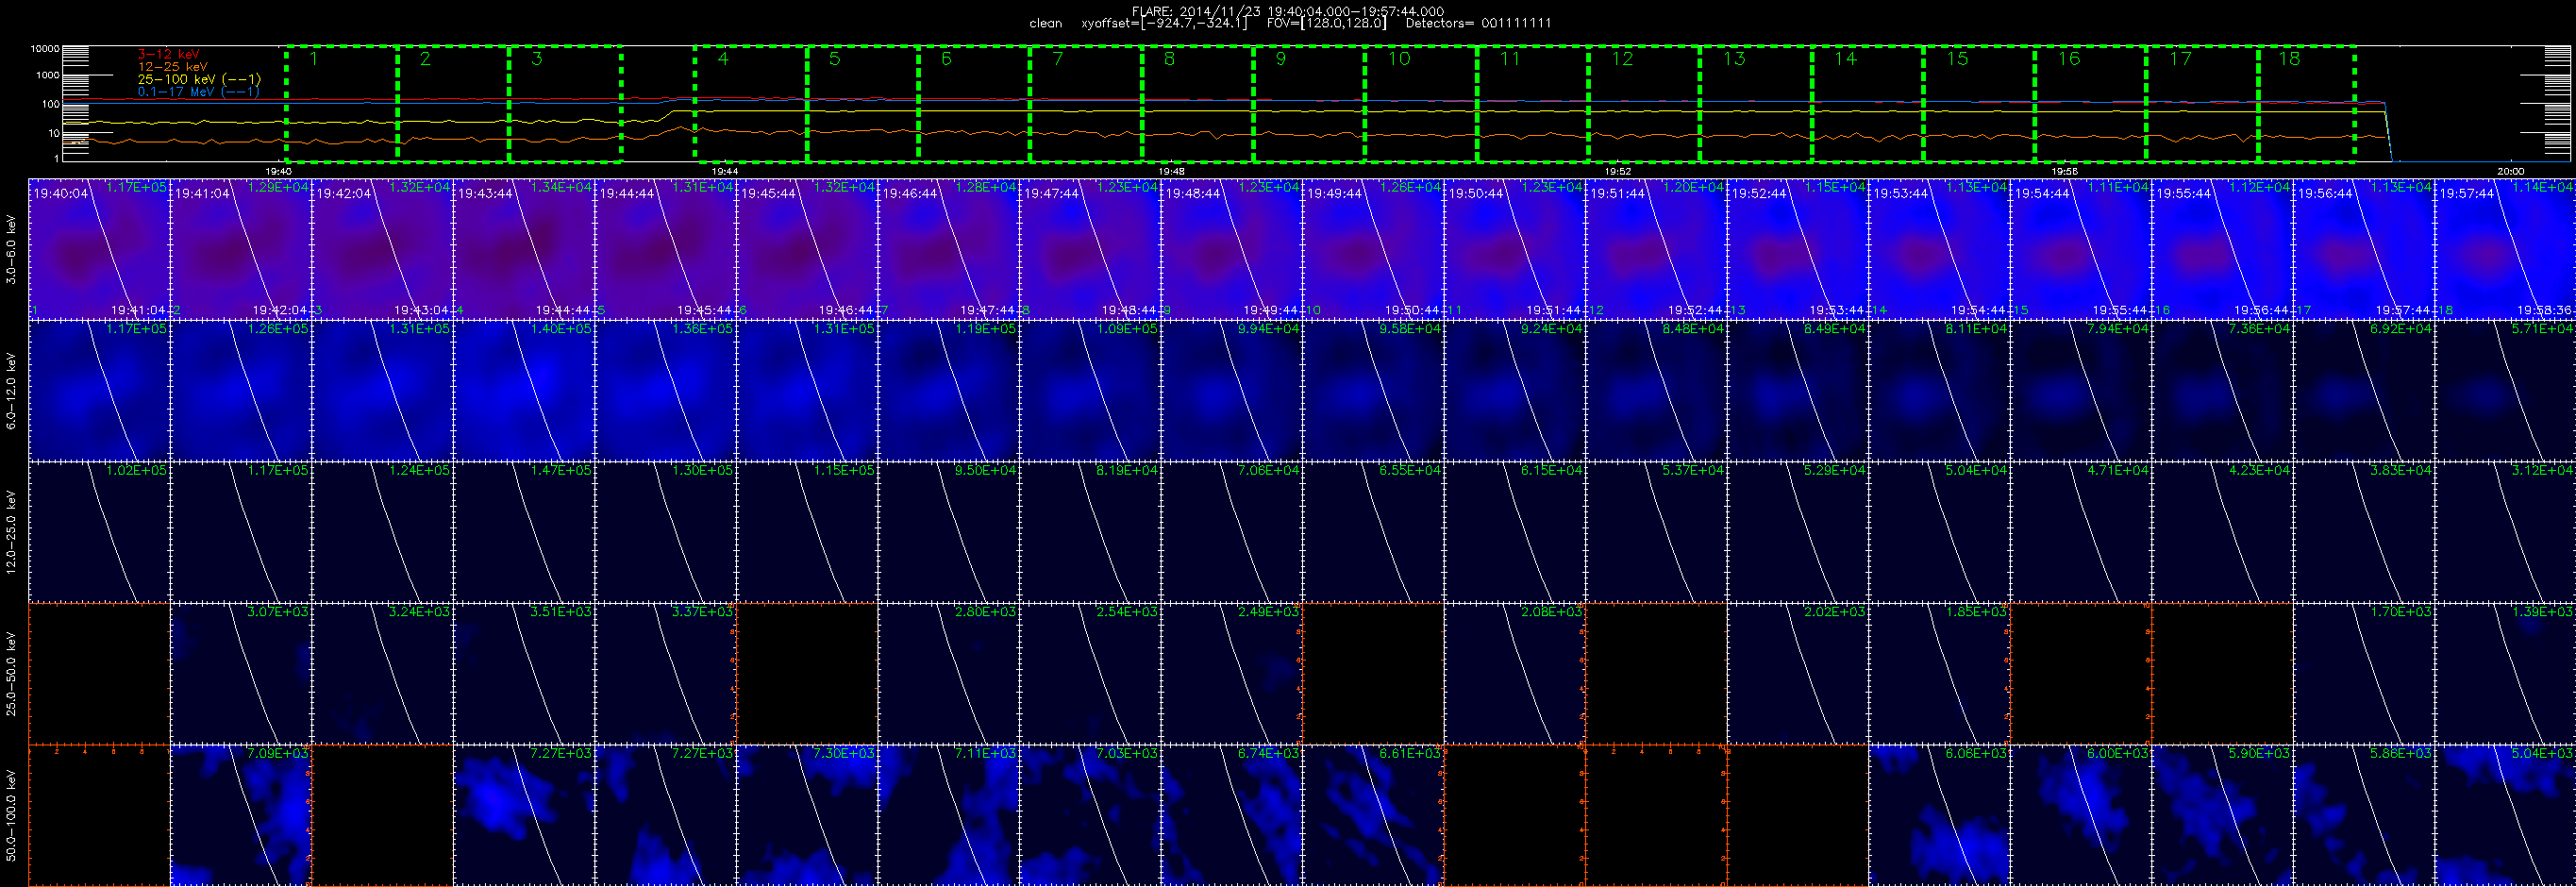Screen dimensions: 2576x887
Task: Select interval 18 at the lightcurve end
Action: (2307, 103)
